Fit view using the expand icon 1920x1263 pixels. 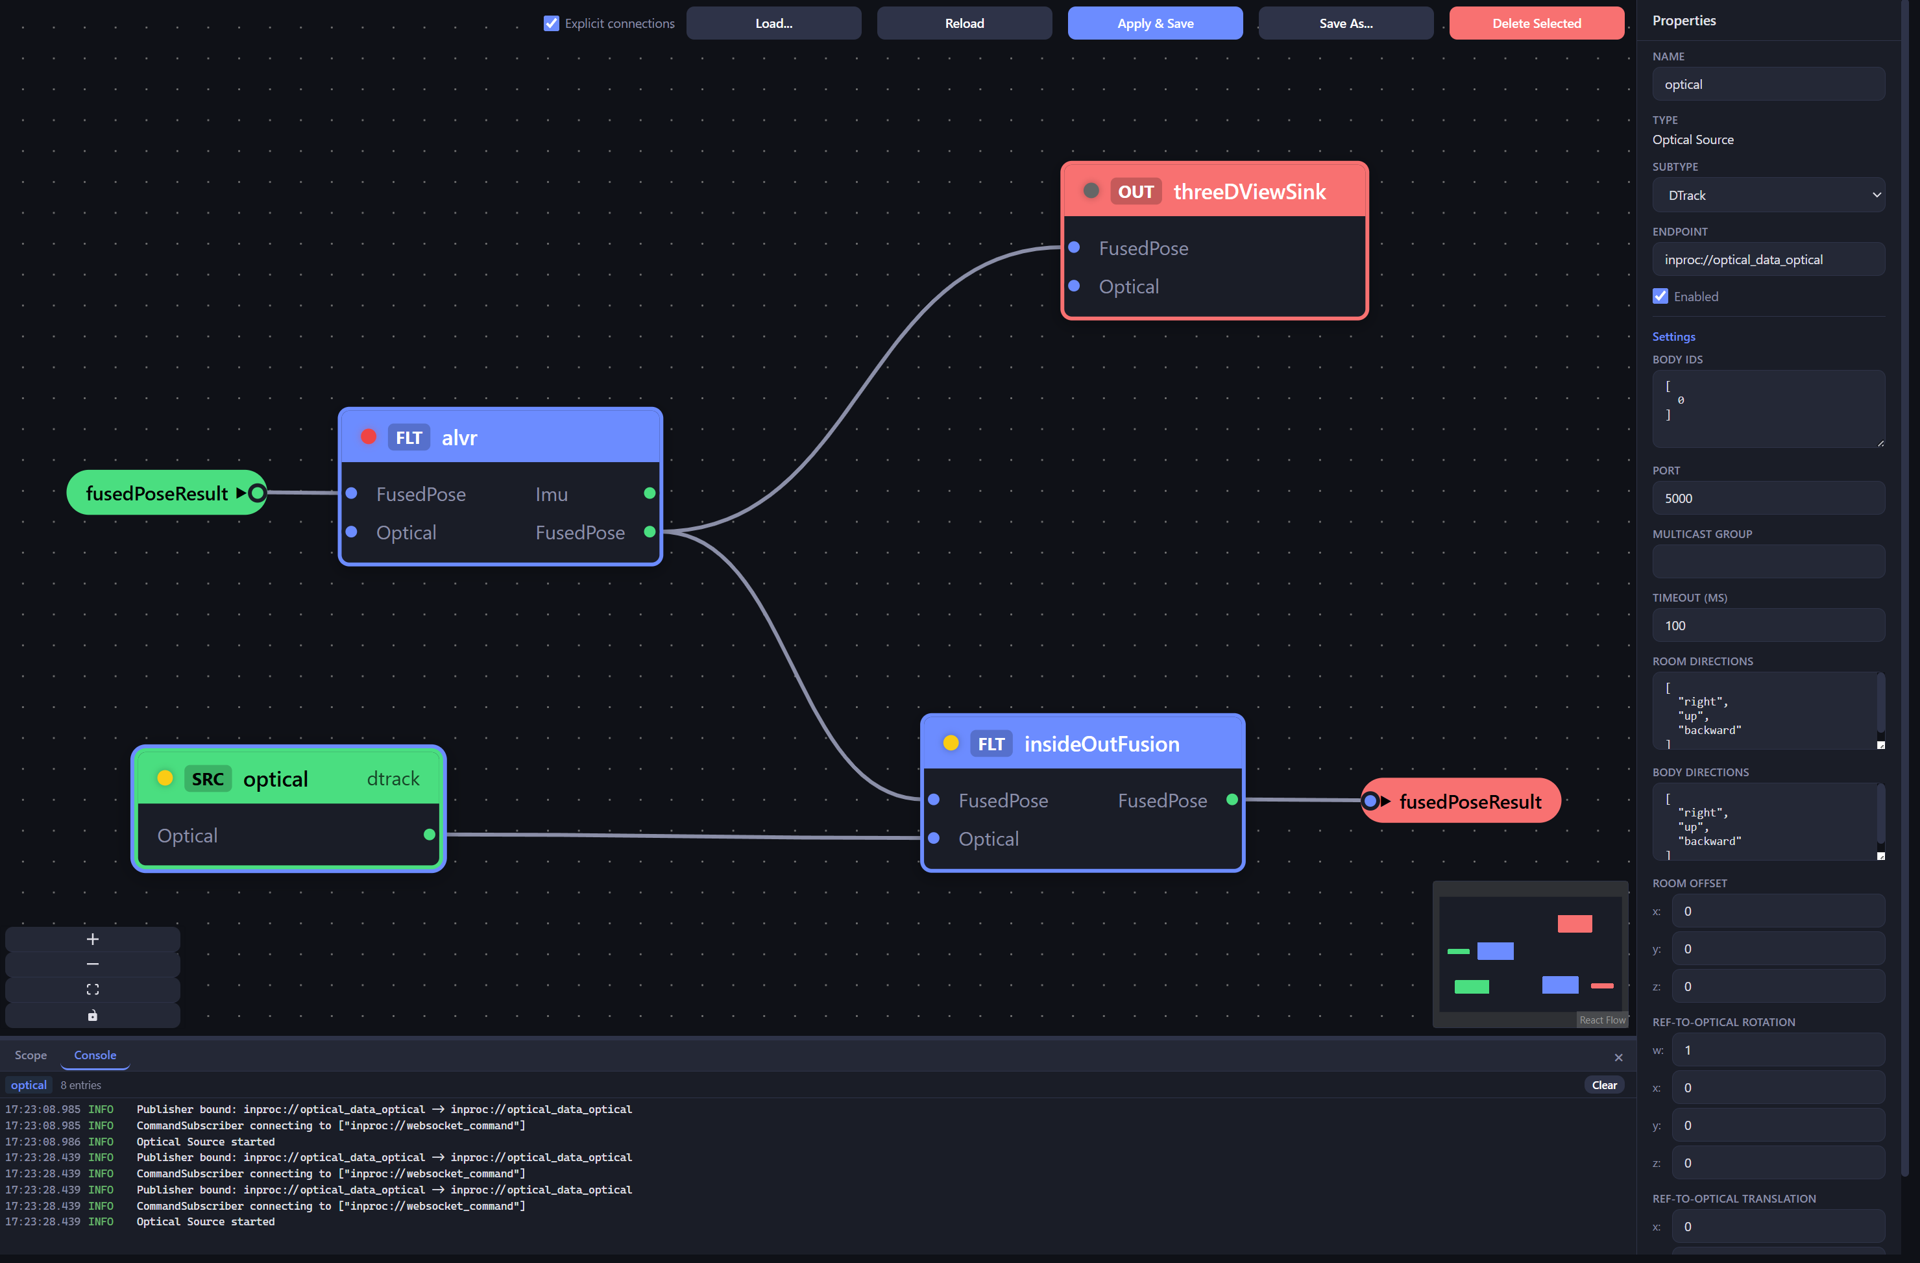[x=92, y=989]
